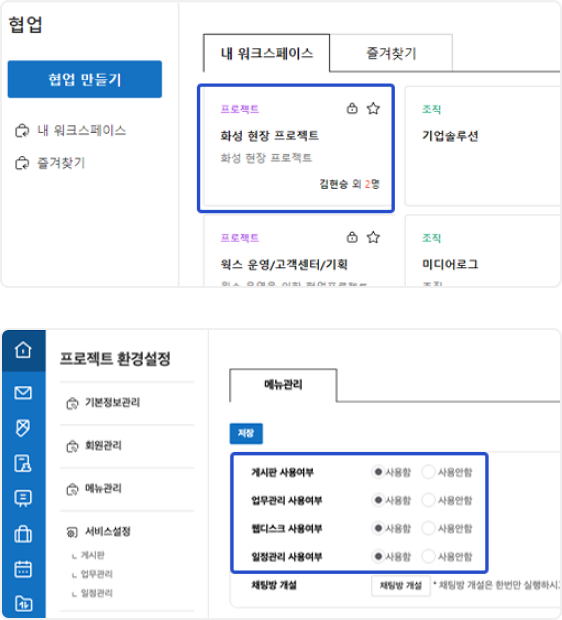Set 일정관리 사용여부 to 사용안함

coord(428,557)
